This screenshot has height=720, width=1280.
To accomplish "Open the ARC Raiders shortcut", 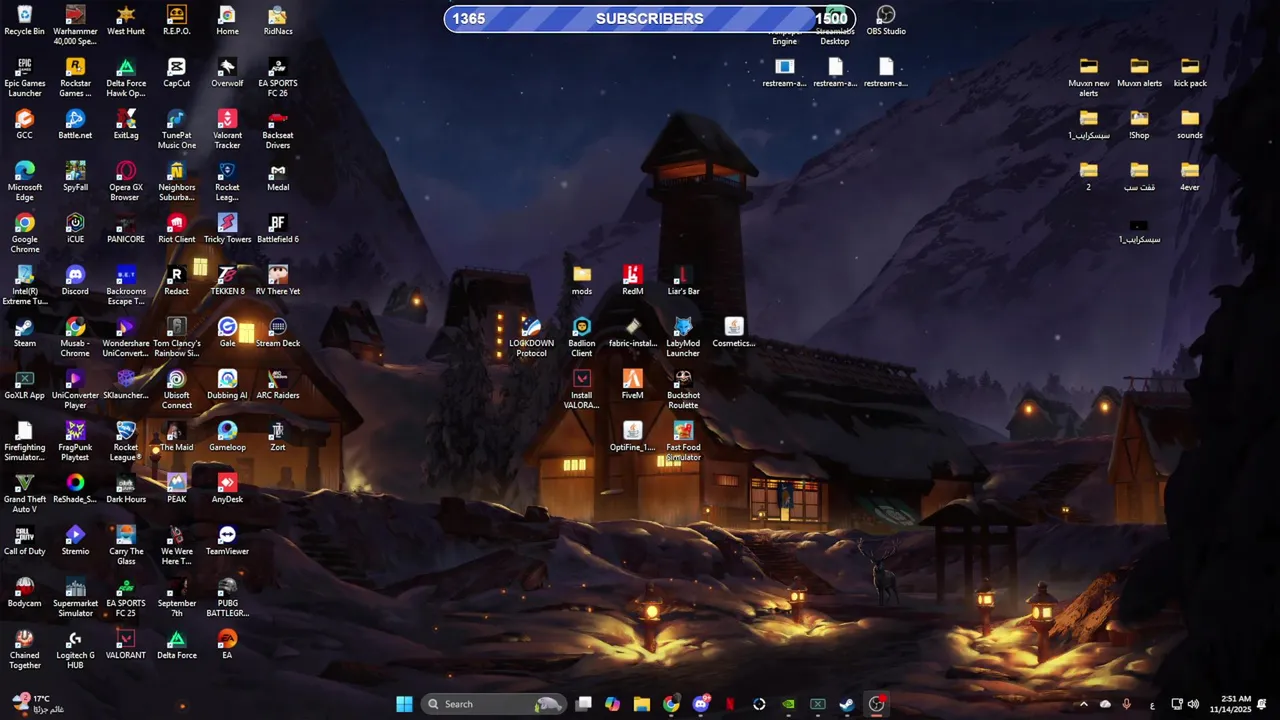I will (x=278, y=384).
